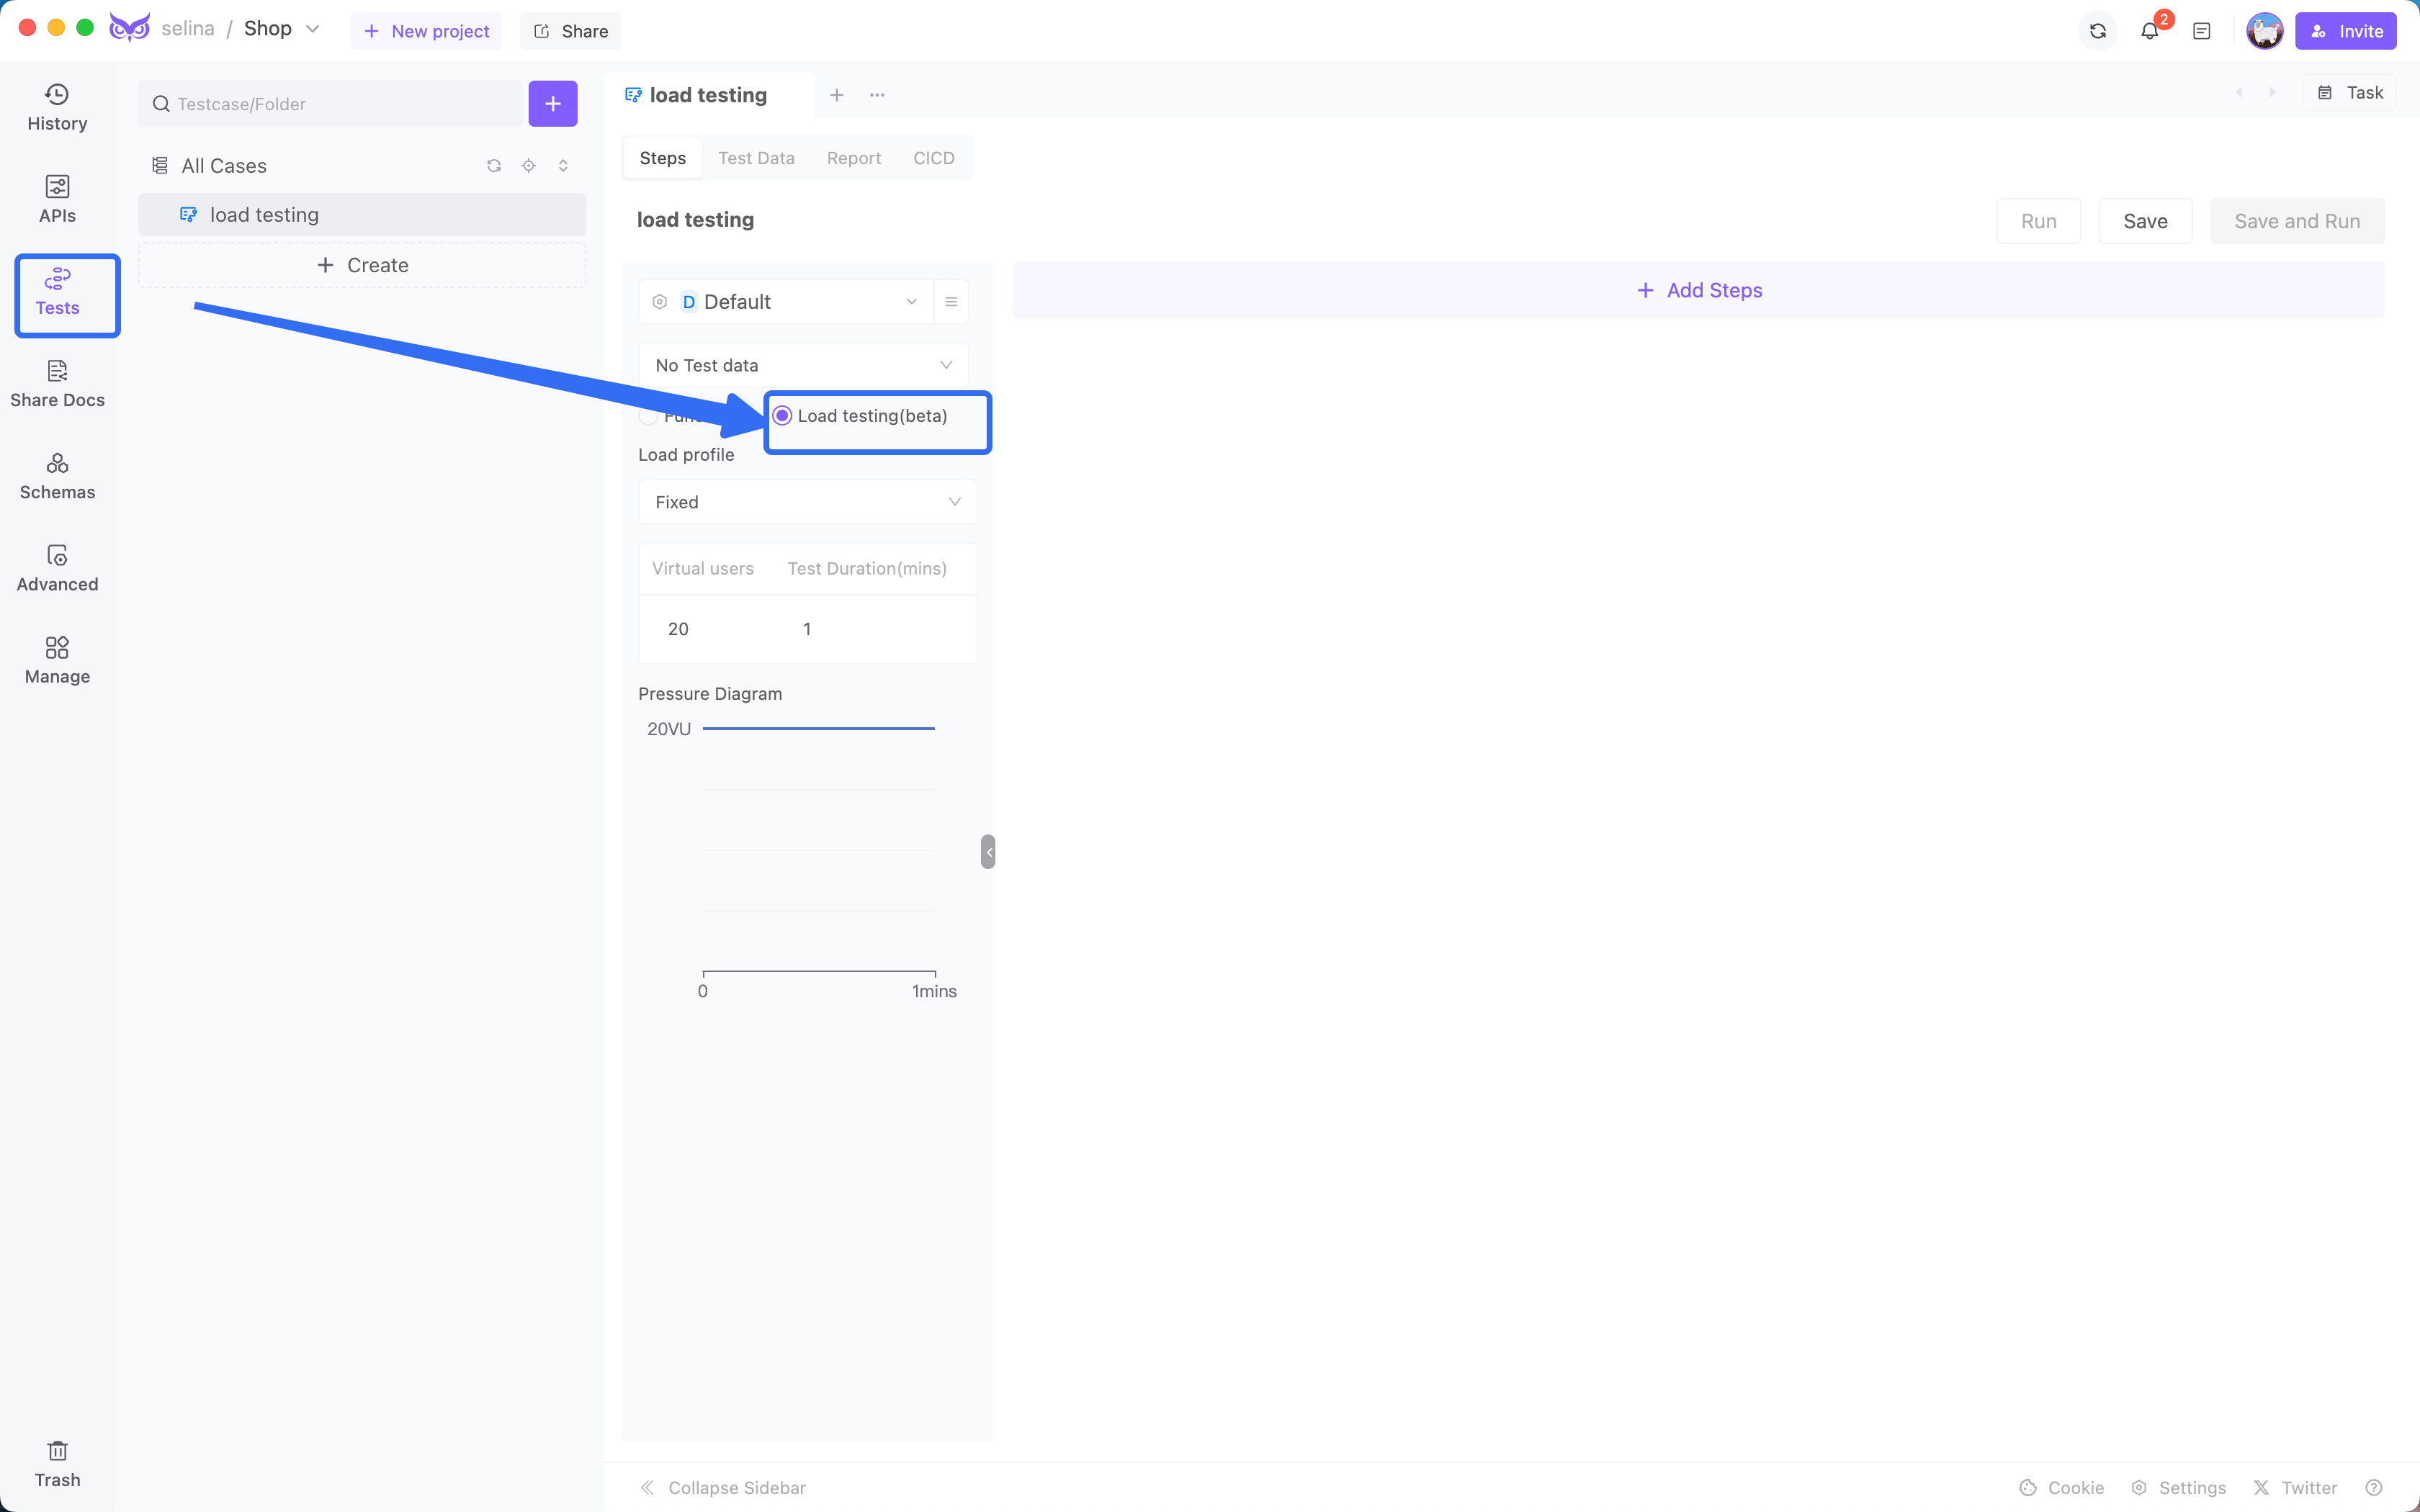Click the Invite button
The image size is (2420, 1512).
[x=2345, y=31]
